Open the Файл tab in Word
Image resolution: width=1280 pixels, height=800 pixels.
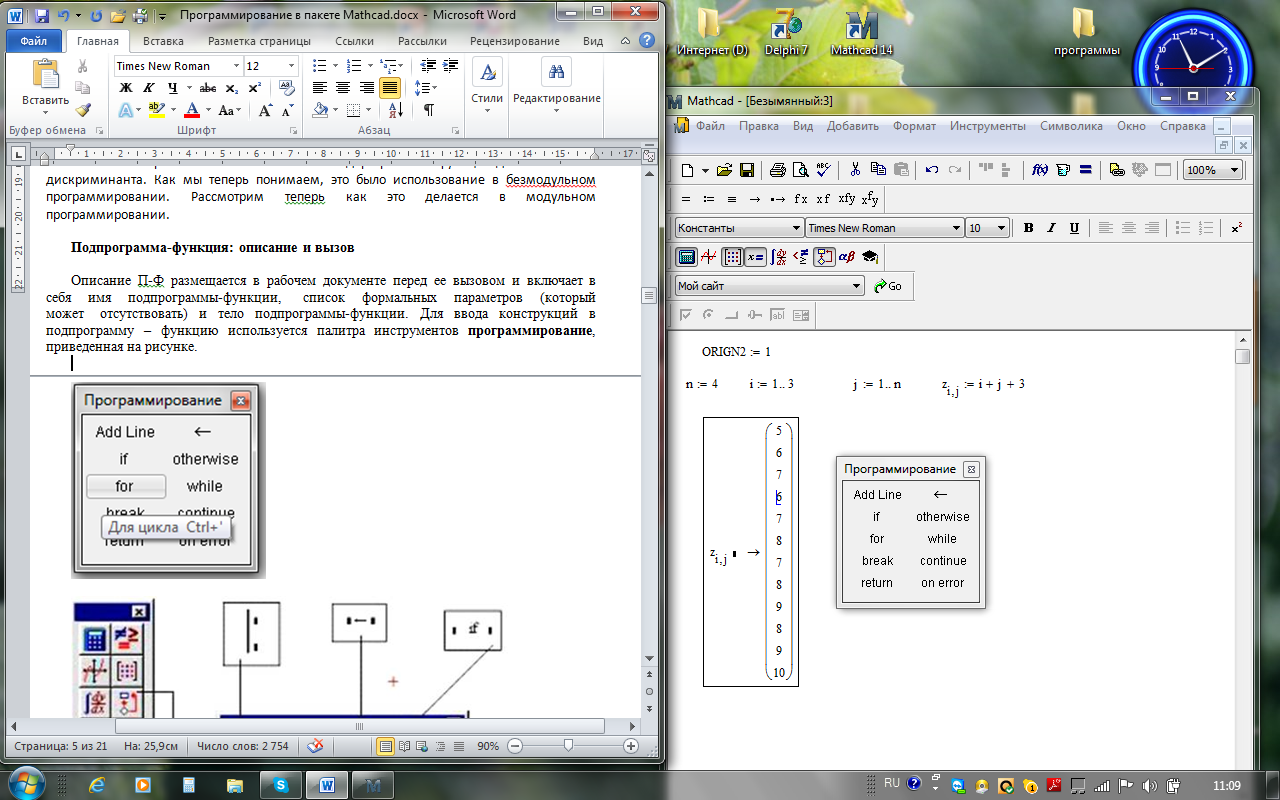[33, 41]
